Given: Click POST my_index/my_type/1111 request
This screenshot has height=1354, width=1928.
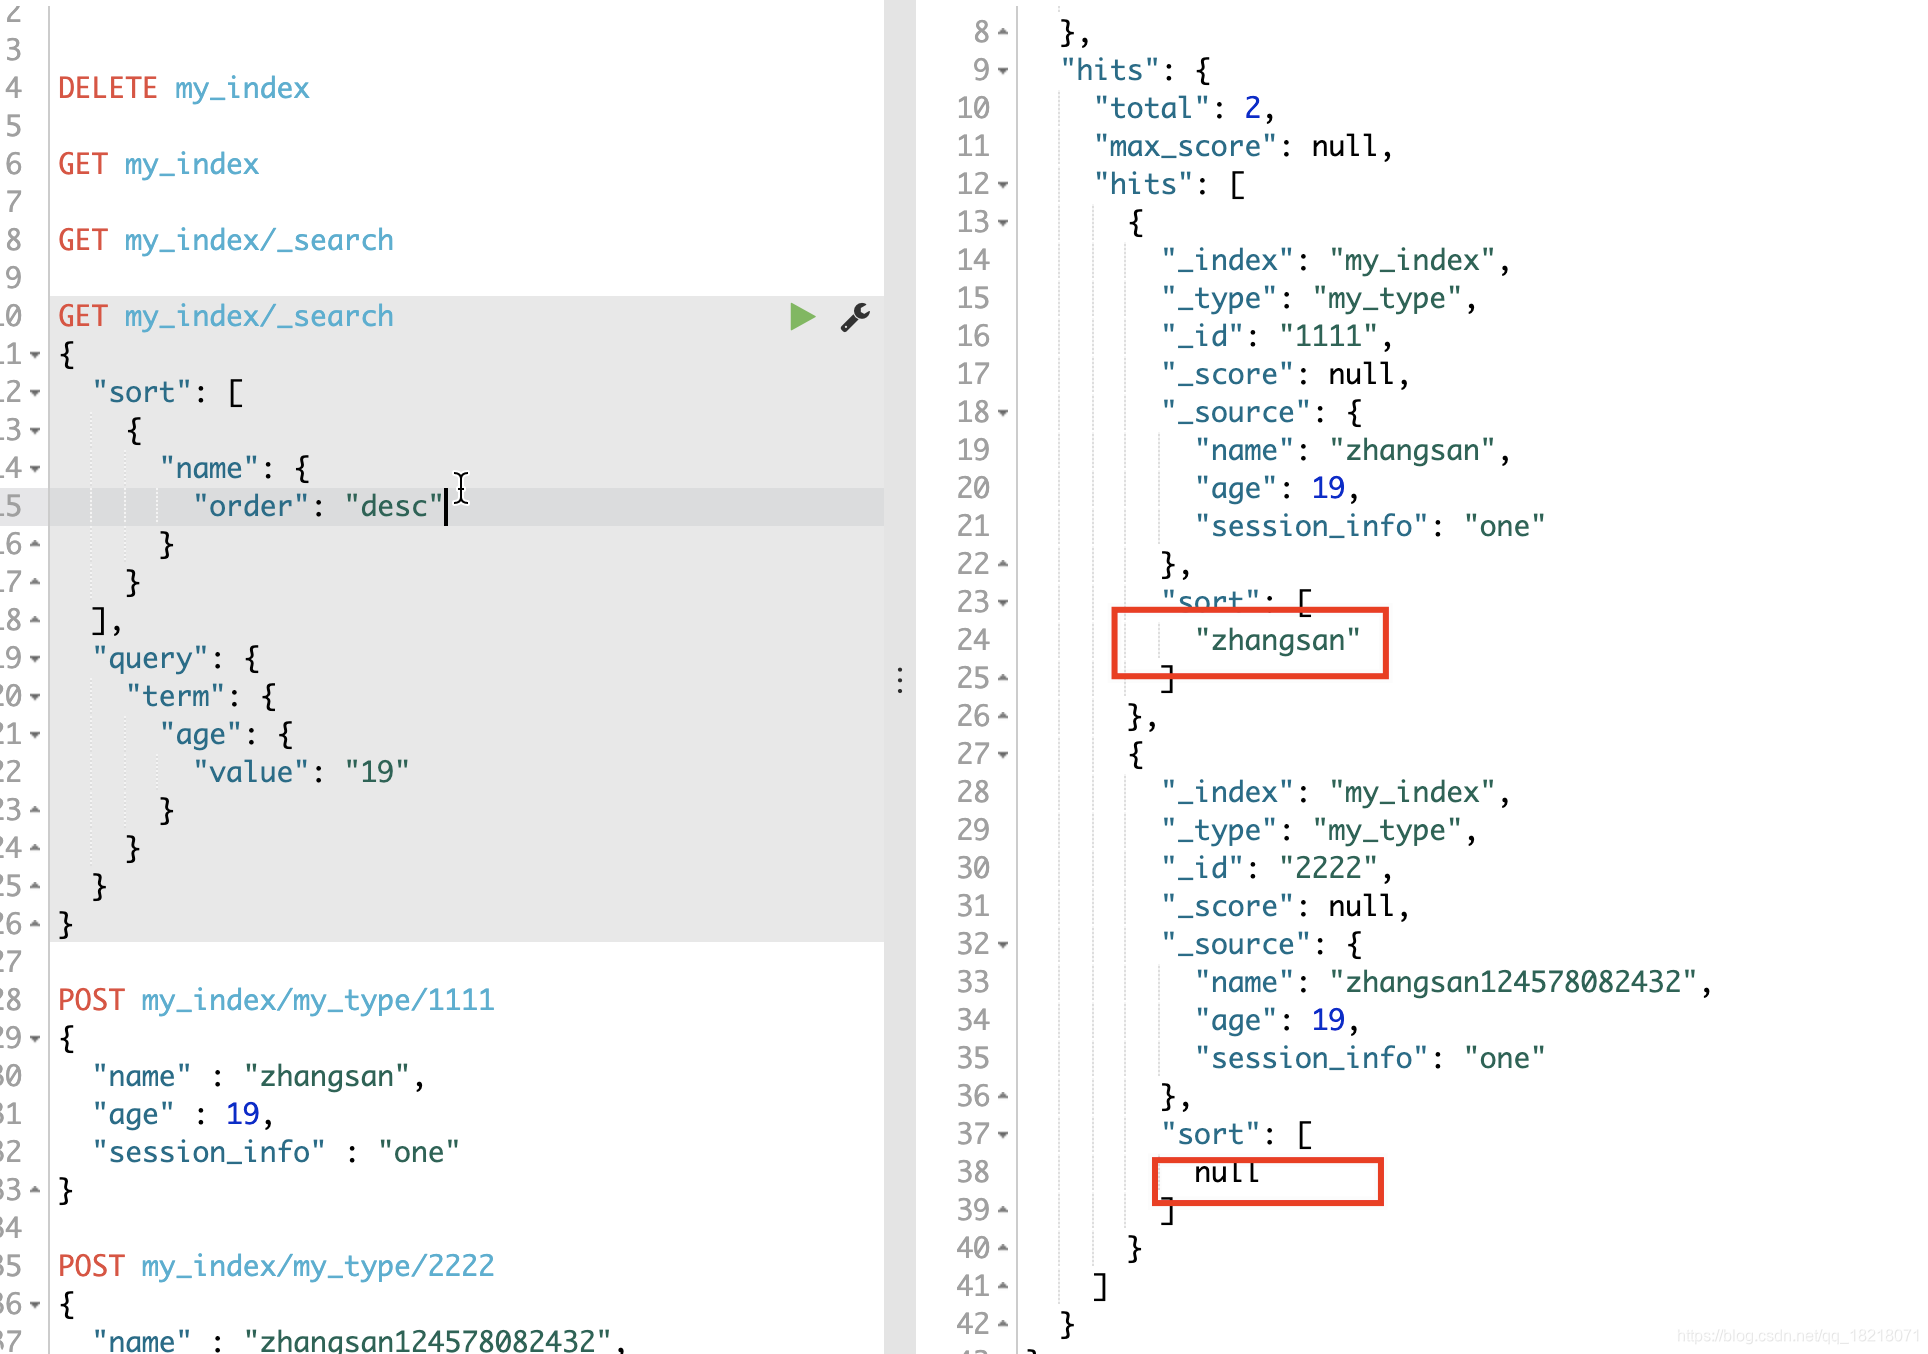Looking at the screenshot, I should click(x=276, y=1000).
